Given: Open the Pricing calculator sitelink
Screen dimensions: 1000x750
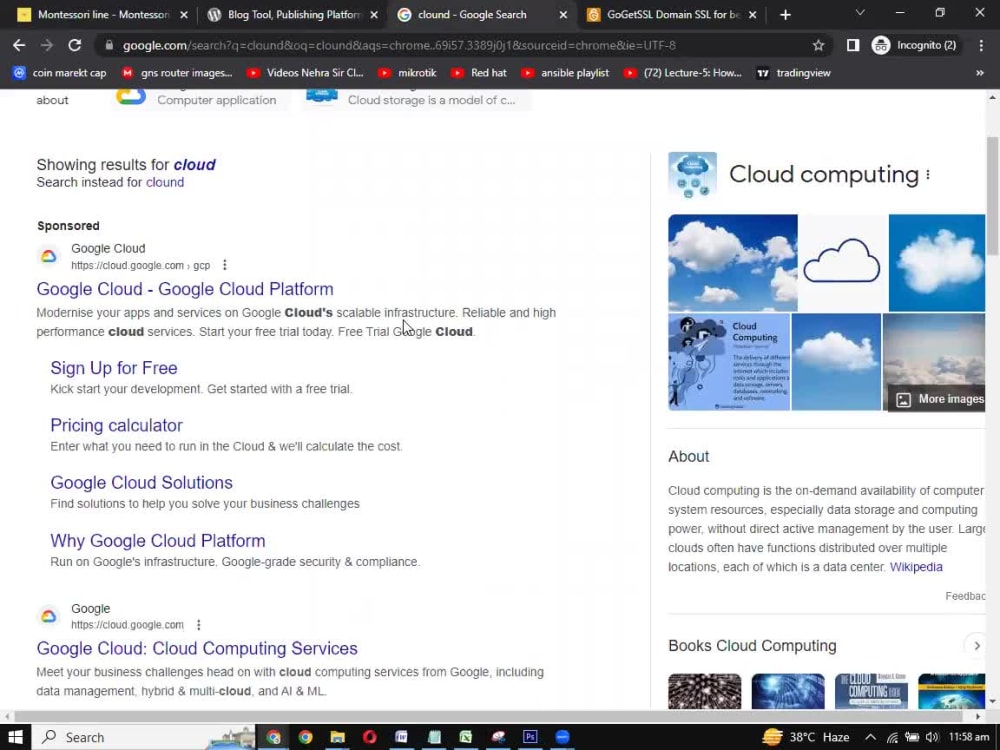Looking at the screenshot, I should [x=116, y=425].
